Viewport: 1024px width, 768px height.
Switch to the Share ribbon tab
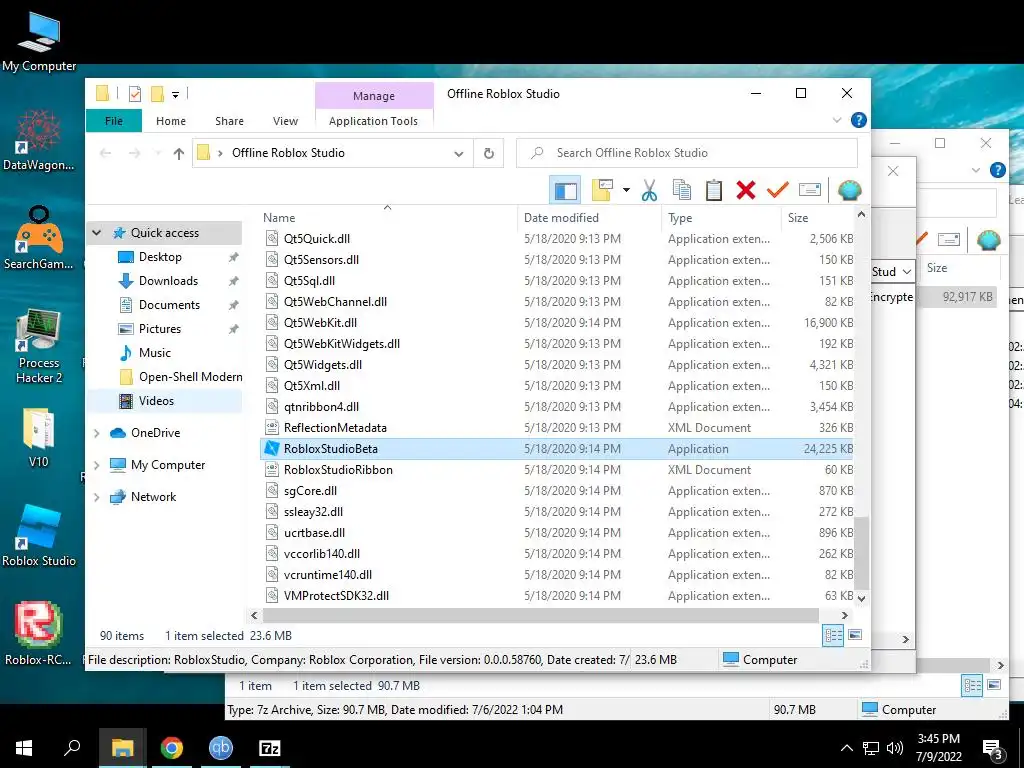point(229,121)
